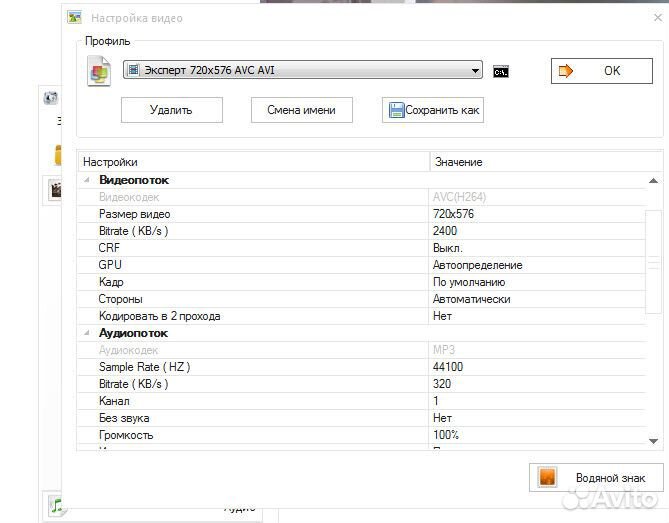669x523 pixels.
Task: Click the command-line icon beside profile dropdown
Action: tap(501, 71)
